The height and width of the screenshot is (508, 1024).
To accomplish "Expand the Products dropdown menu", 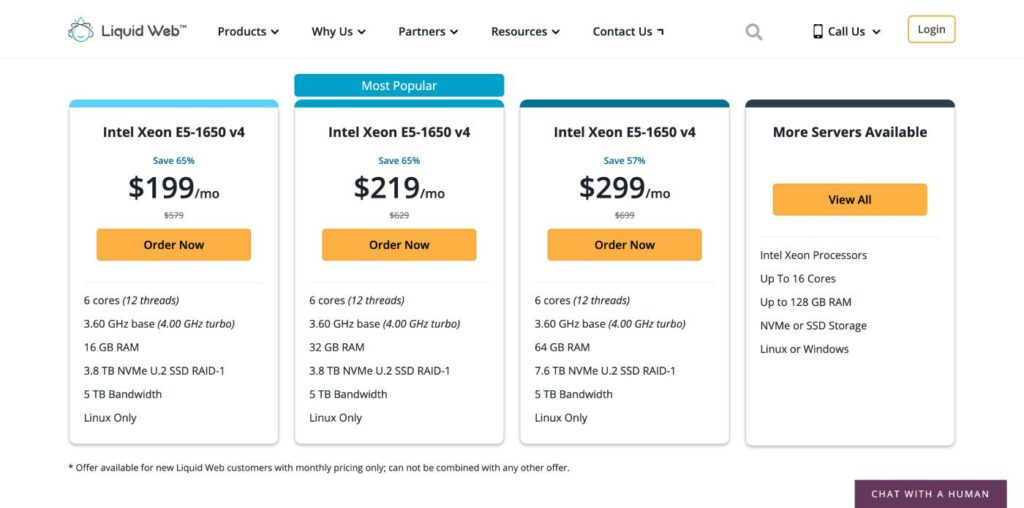I will click(x=248, y=31).
